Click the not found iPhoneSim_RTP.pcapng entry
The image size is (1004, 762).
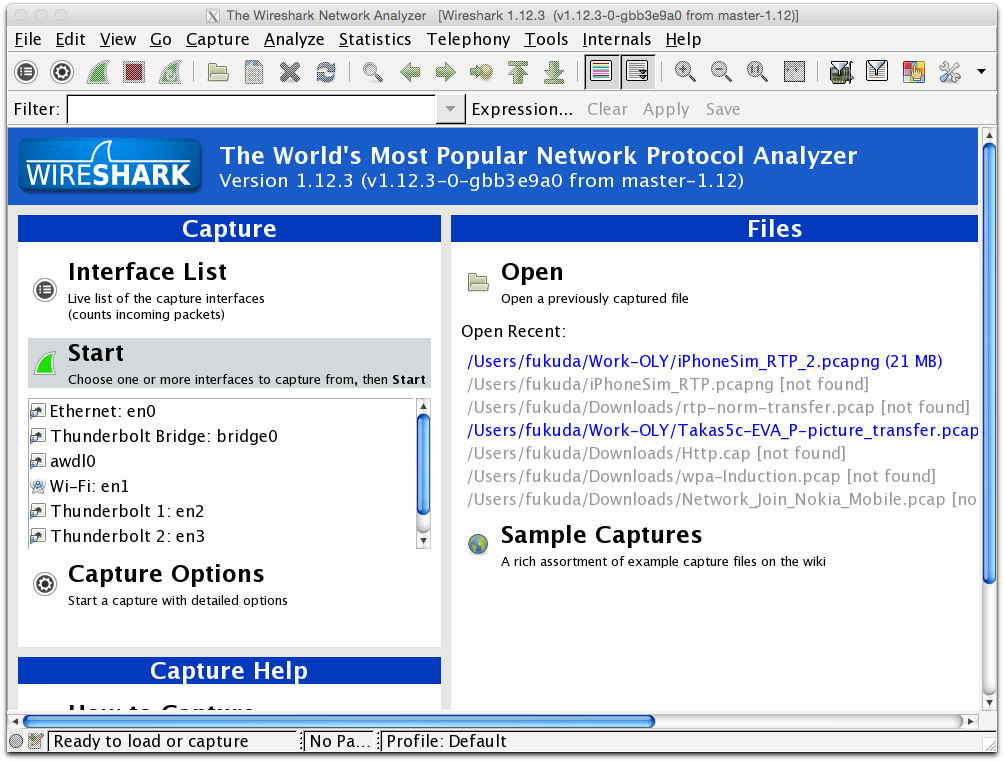(668, 385)
